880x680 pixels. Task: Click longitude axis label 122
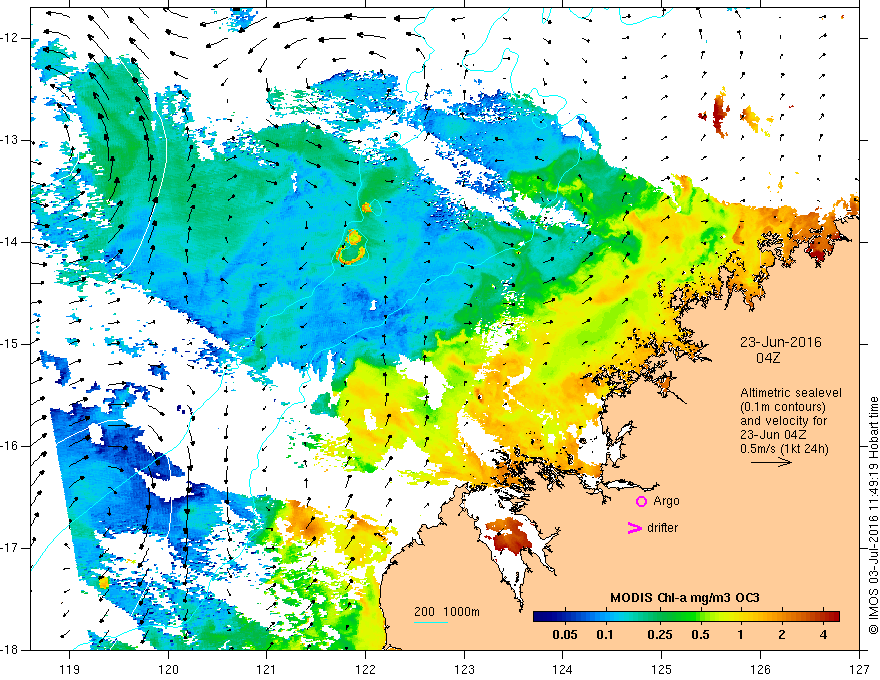tap(365, 669)
